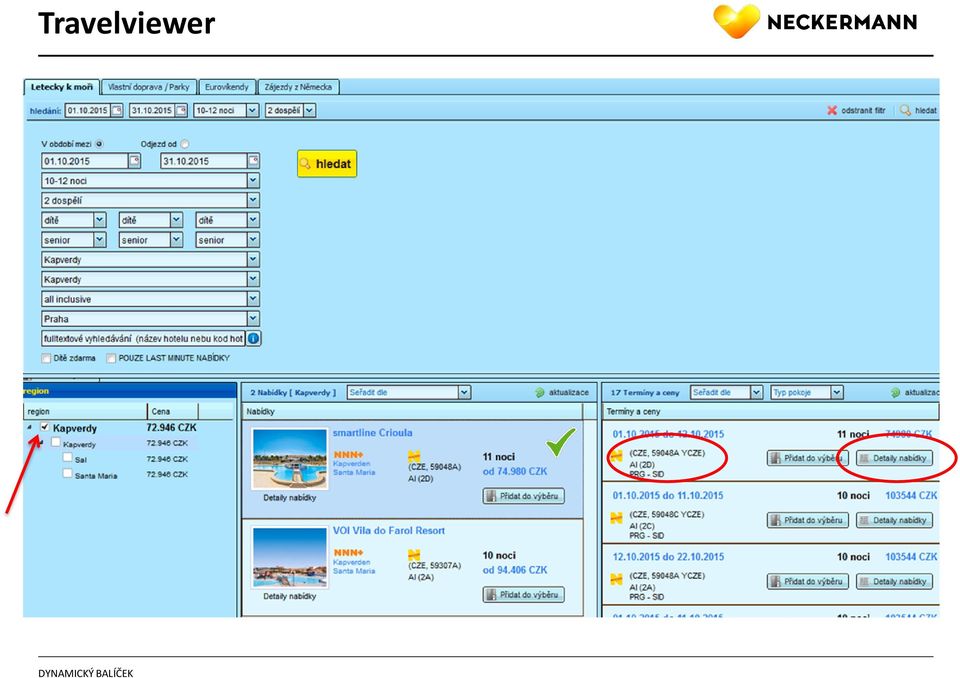
Task: Open the smartline Crioula hotel link
Action: click(372, 432)
